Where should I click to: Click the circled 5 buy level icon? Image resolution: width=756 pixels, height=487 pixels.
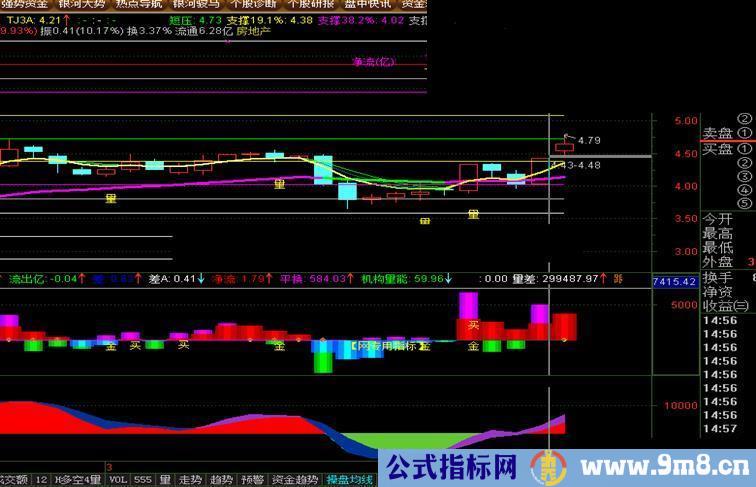744,205
